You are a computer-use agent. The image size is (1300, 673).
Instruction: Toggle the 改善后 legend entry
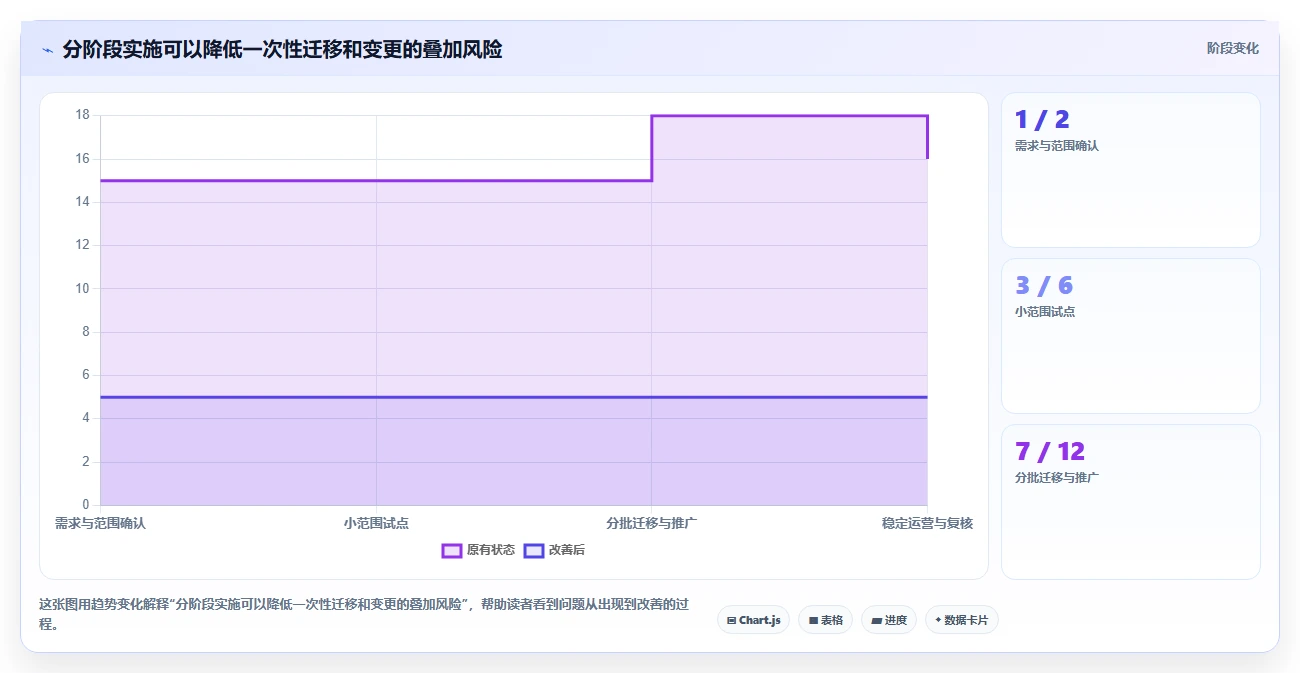(x=554, y=550)
